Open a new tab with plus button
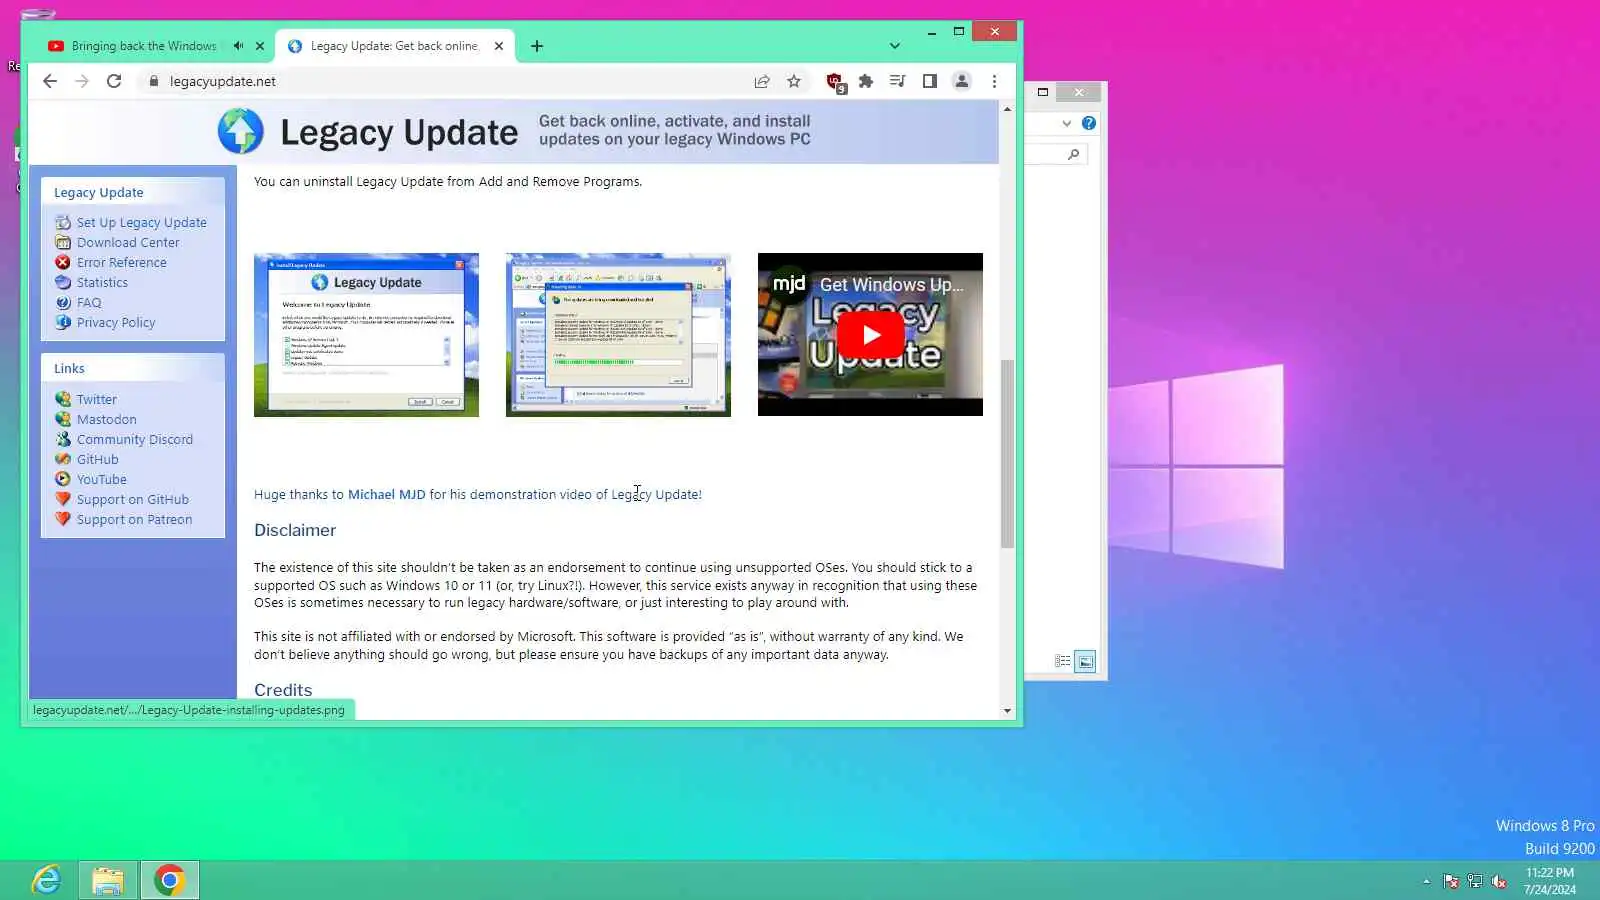1600x900 pixels. coord(537,46)
